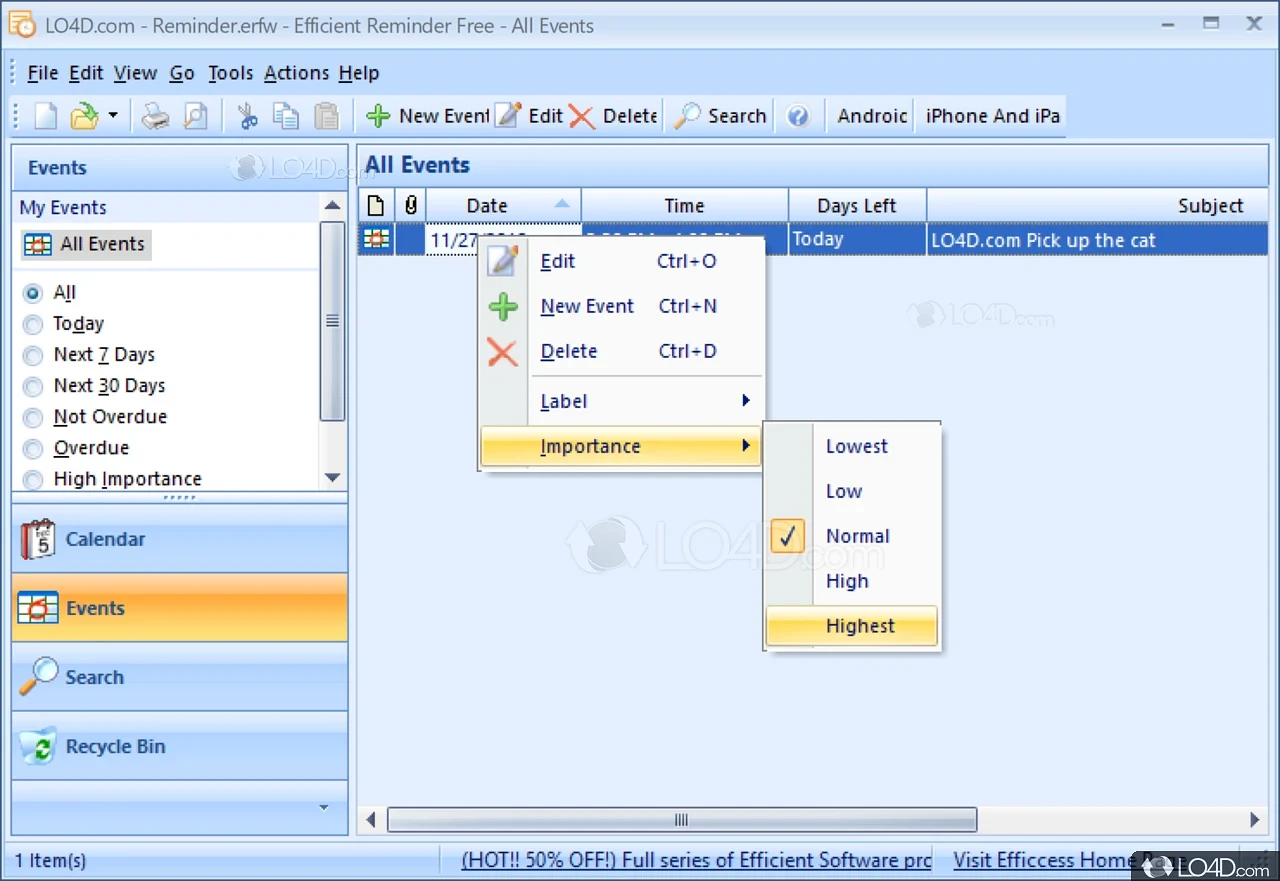Select the Today filter radio button

pyautogui.click(x=32, y=324)
